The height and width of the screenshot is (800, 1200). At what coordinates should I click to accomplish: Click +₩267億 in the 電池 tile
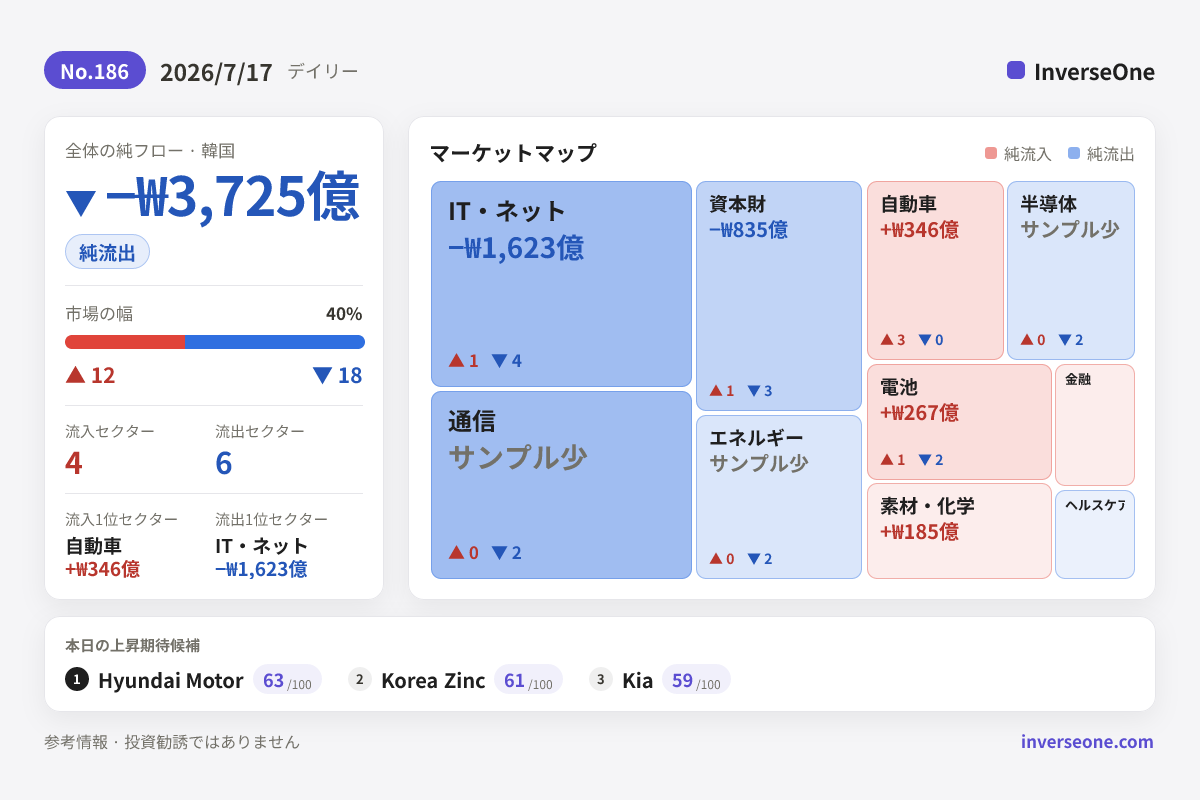tap(919, 412)
